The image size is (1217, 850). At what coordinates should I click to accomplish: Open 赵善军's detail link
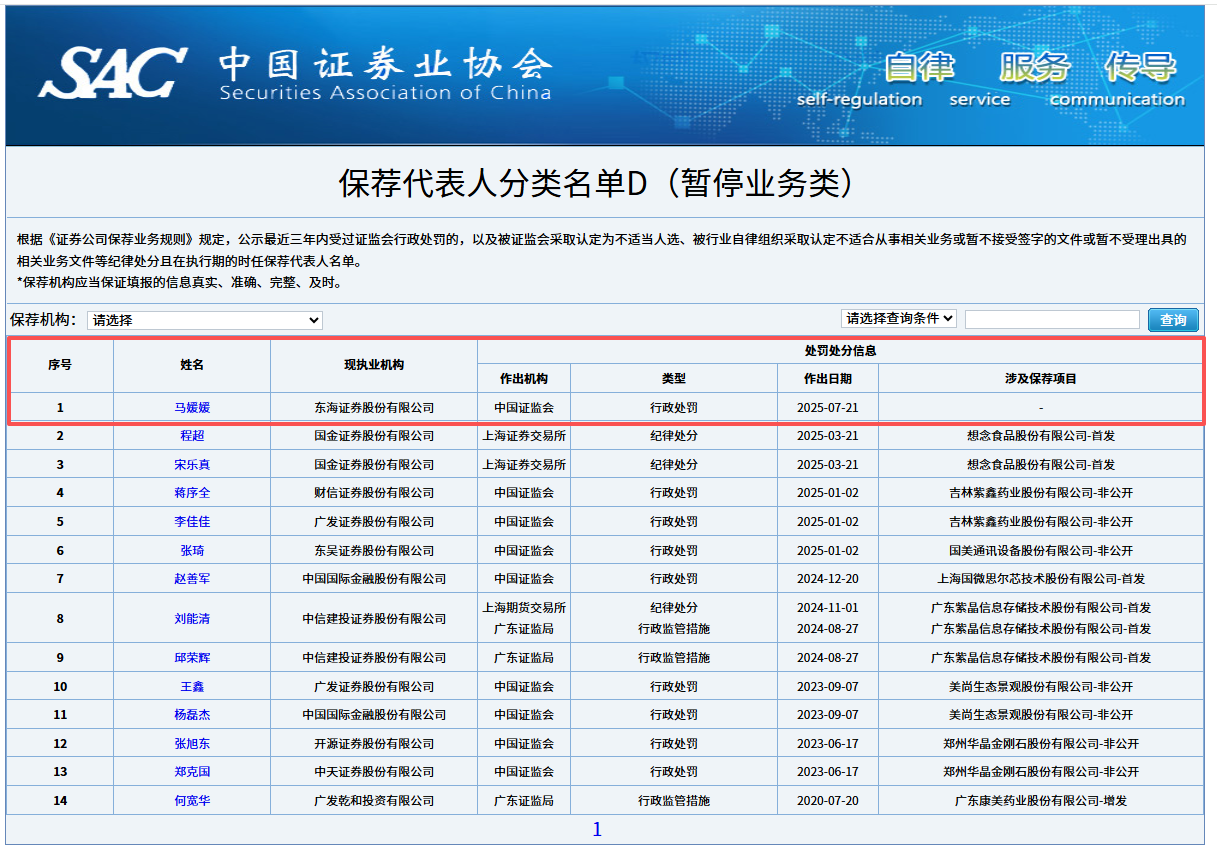point(192,579)
